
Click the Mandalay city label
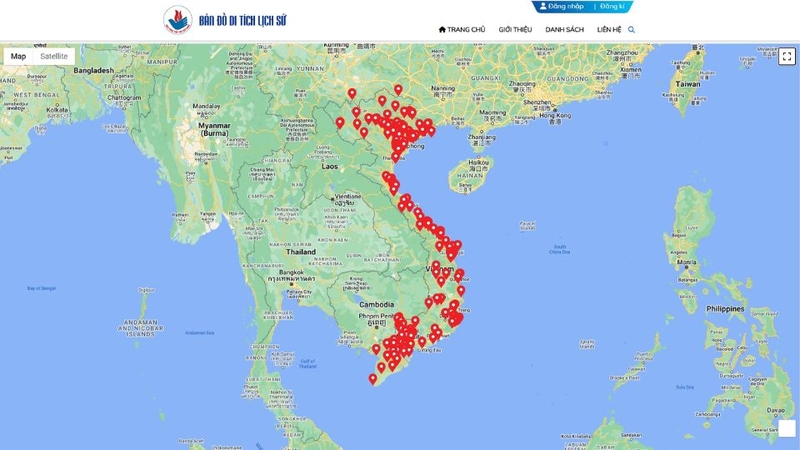point(206,106)
